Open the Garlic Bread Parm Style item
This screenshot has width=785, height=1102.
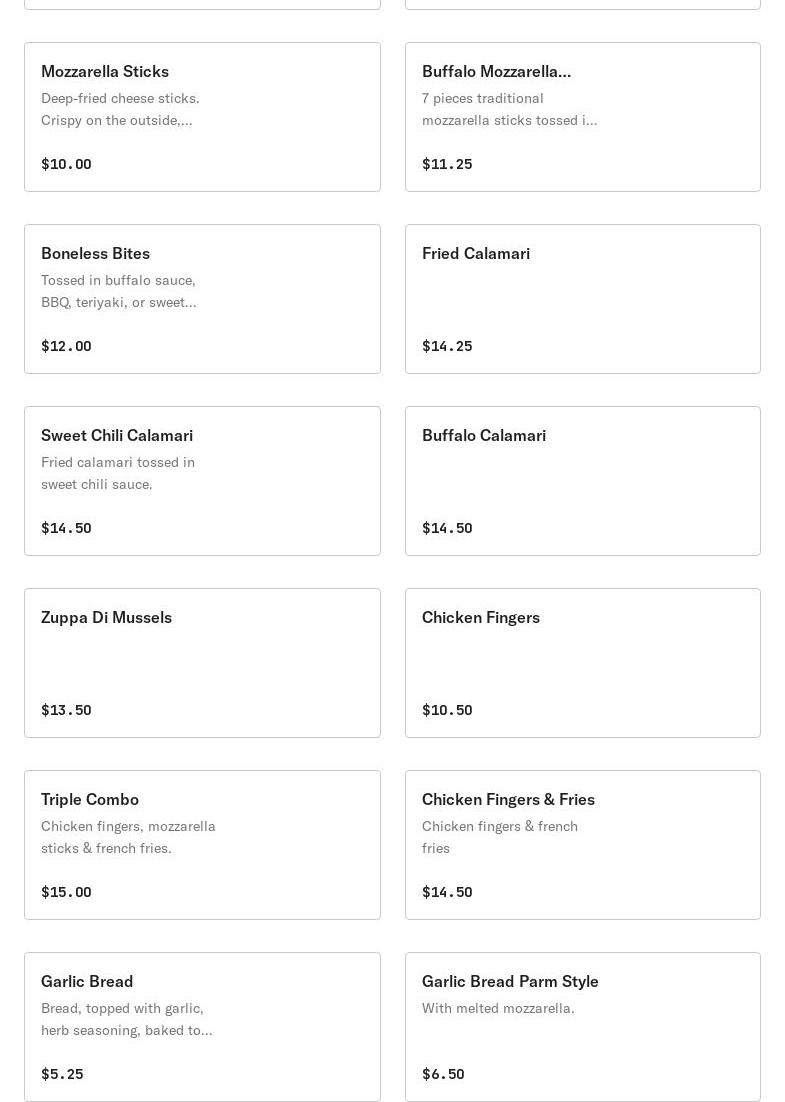pos(582,1027)
